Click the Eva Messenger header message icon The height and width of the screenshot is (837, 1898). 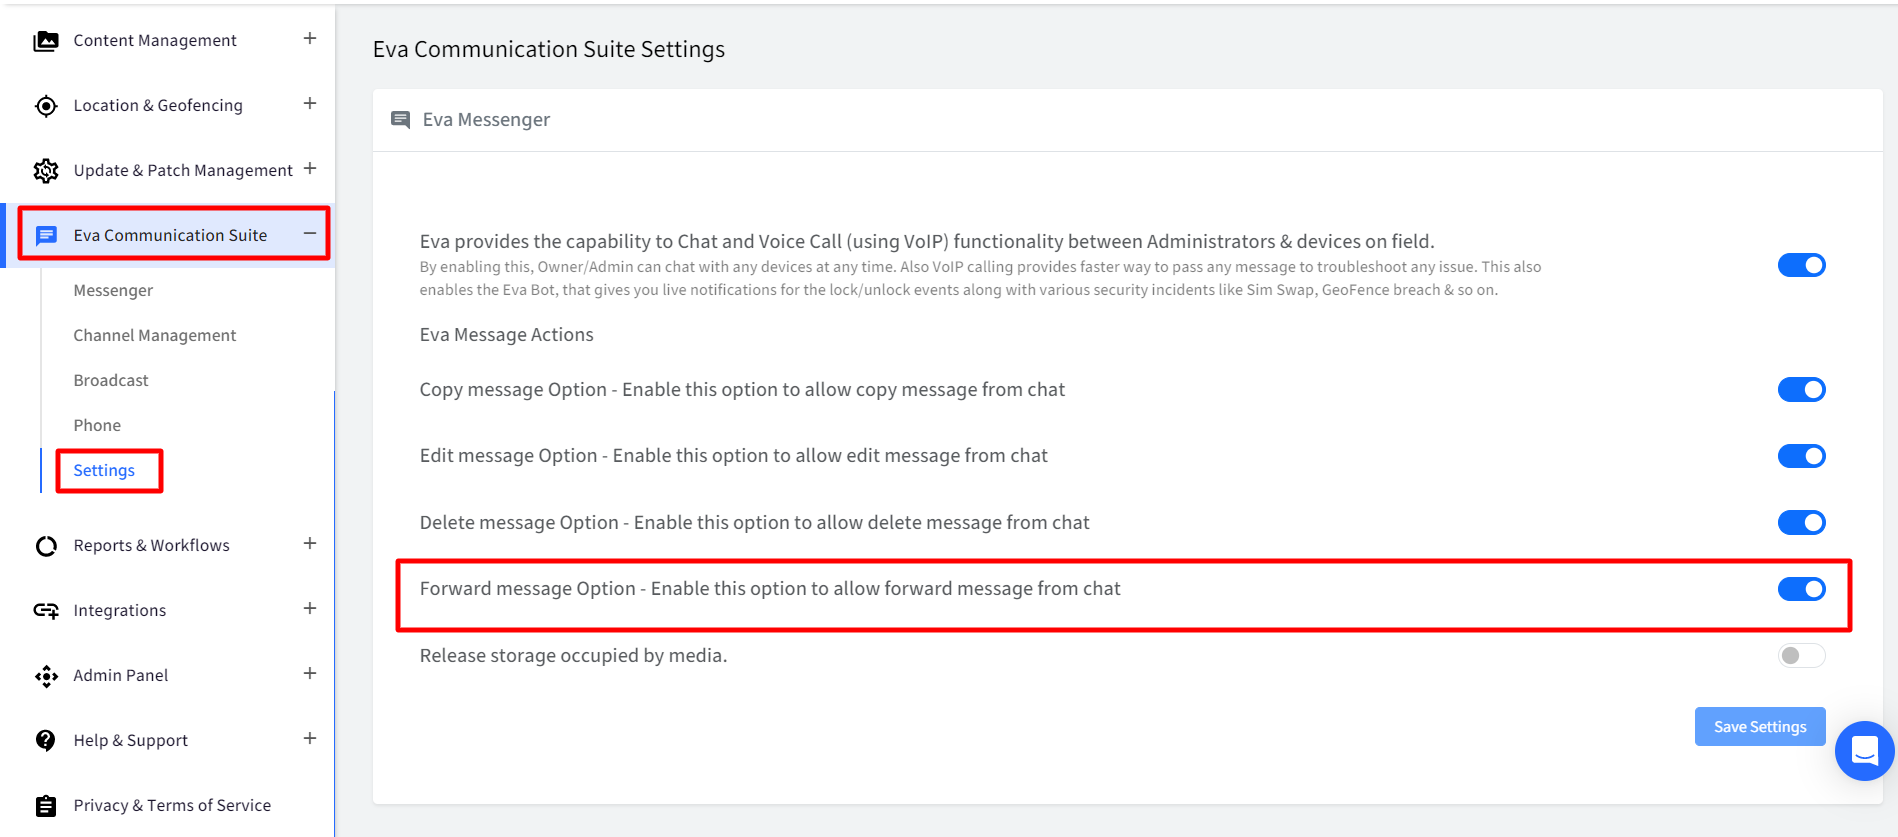pyautogui.click(x=401, y=120)
